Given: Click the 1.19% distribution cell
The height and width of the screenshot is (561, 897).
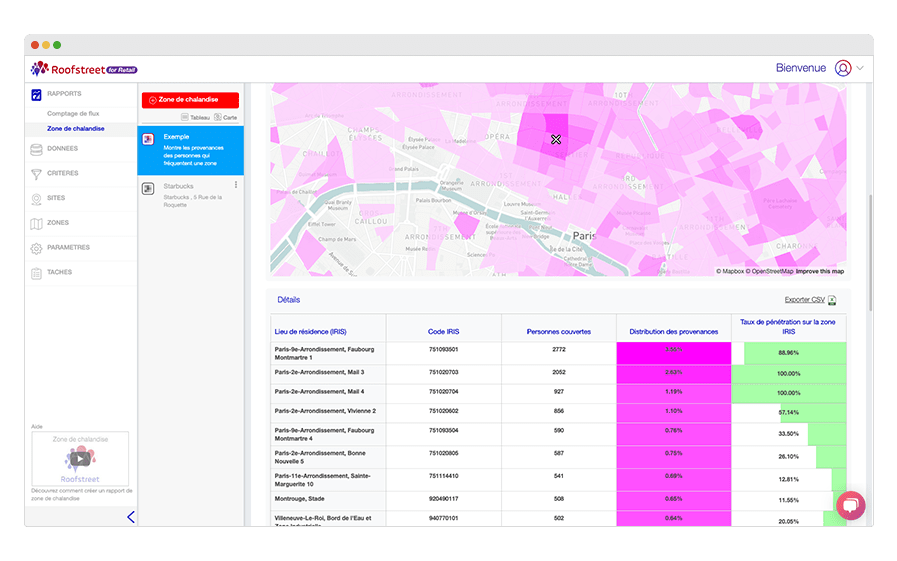Looking at the screenshot, I should click(x=674, y=394).
